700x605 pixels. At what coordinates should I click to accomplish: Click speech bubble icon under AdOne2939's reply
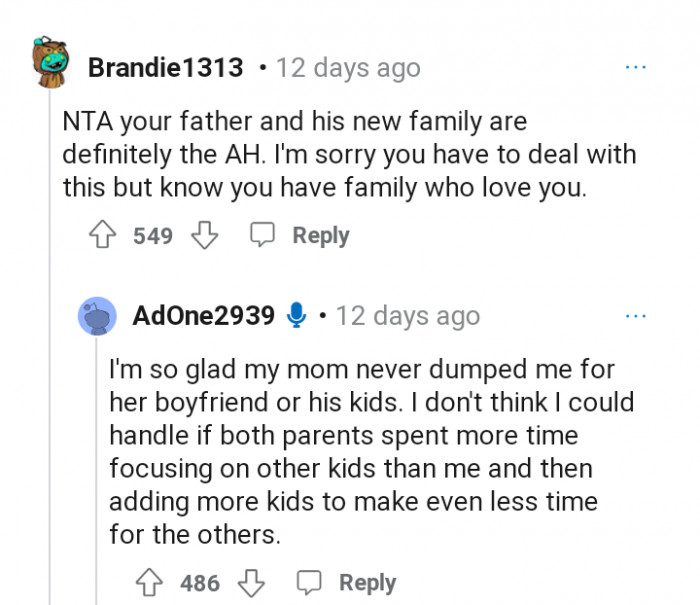[308, 582]
